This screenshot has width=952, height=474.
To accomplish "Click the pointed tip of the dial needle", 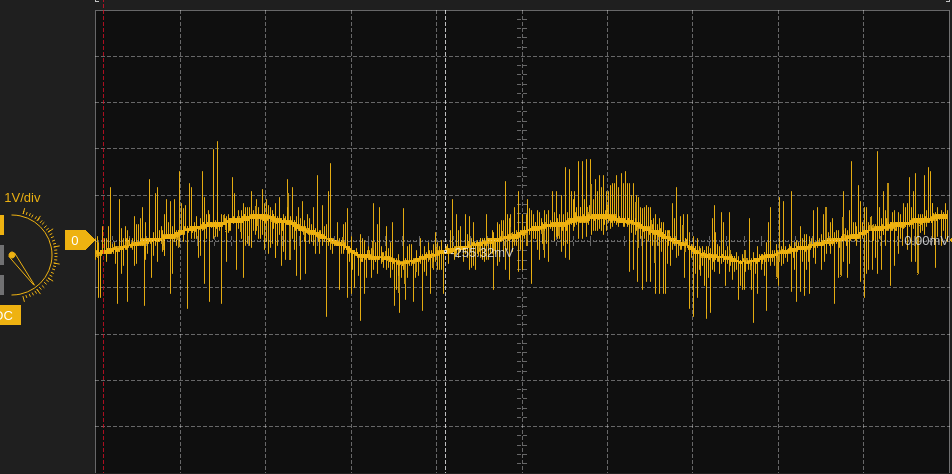I will pos(36,286).
